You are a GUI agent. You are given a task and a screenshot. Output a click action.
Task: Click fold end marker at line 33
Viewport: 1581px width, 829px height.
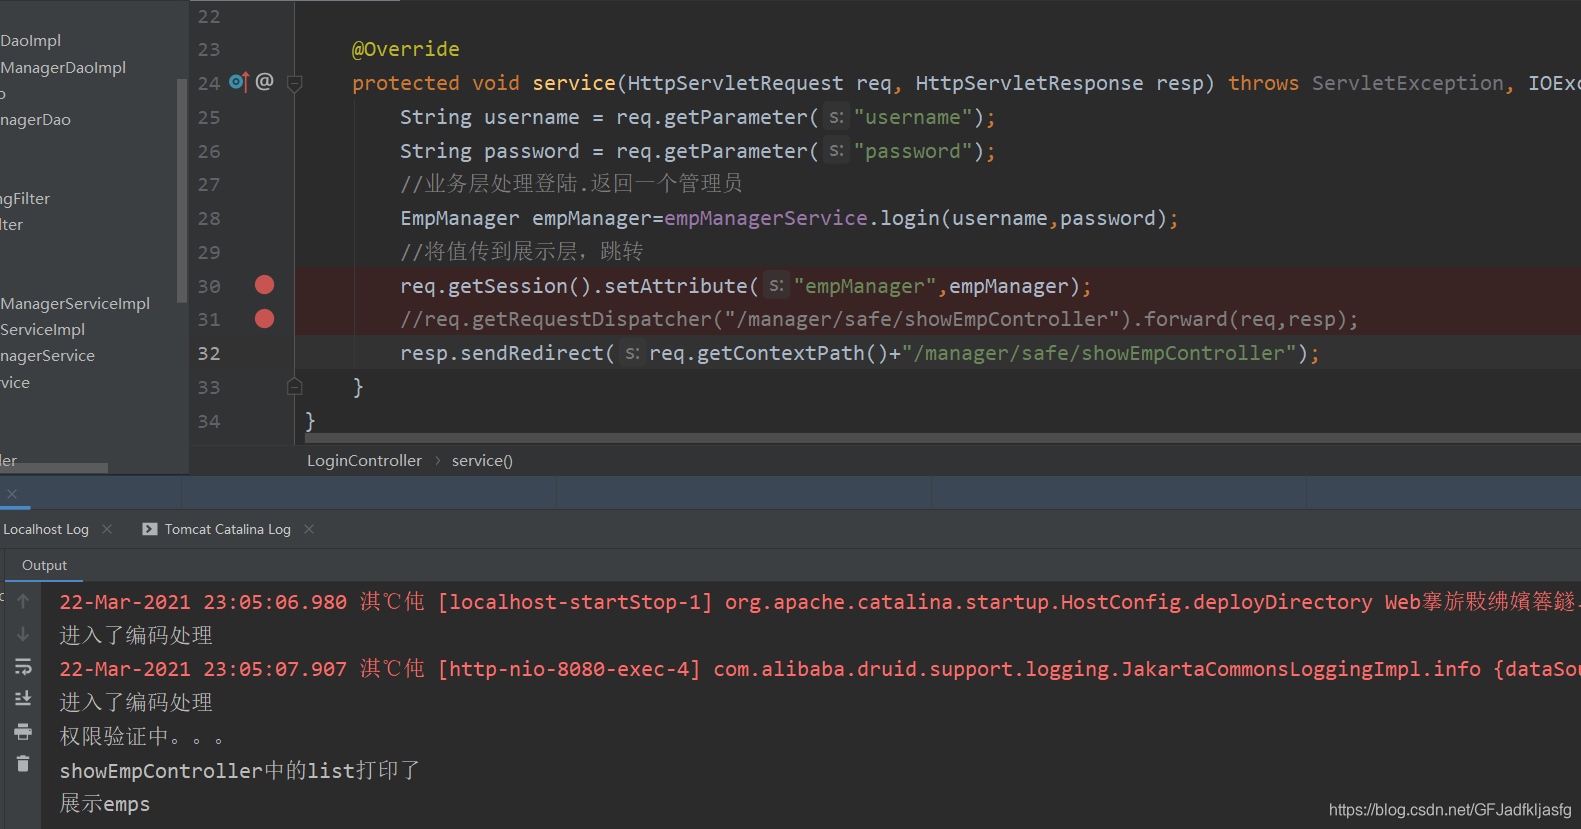295,386
